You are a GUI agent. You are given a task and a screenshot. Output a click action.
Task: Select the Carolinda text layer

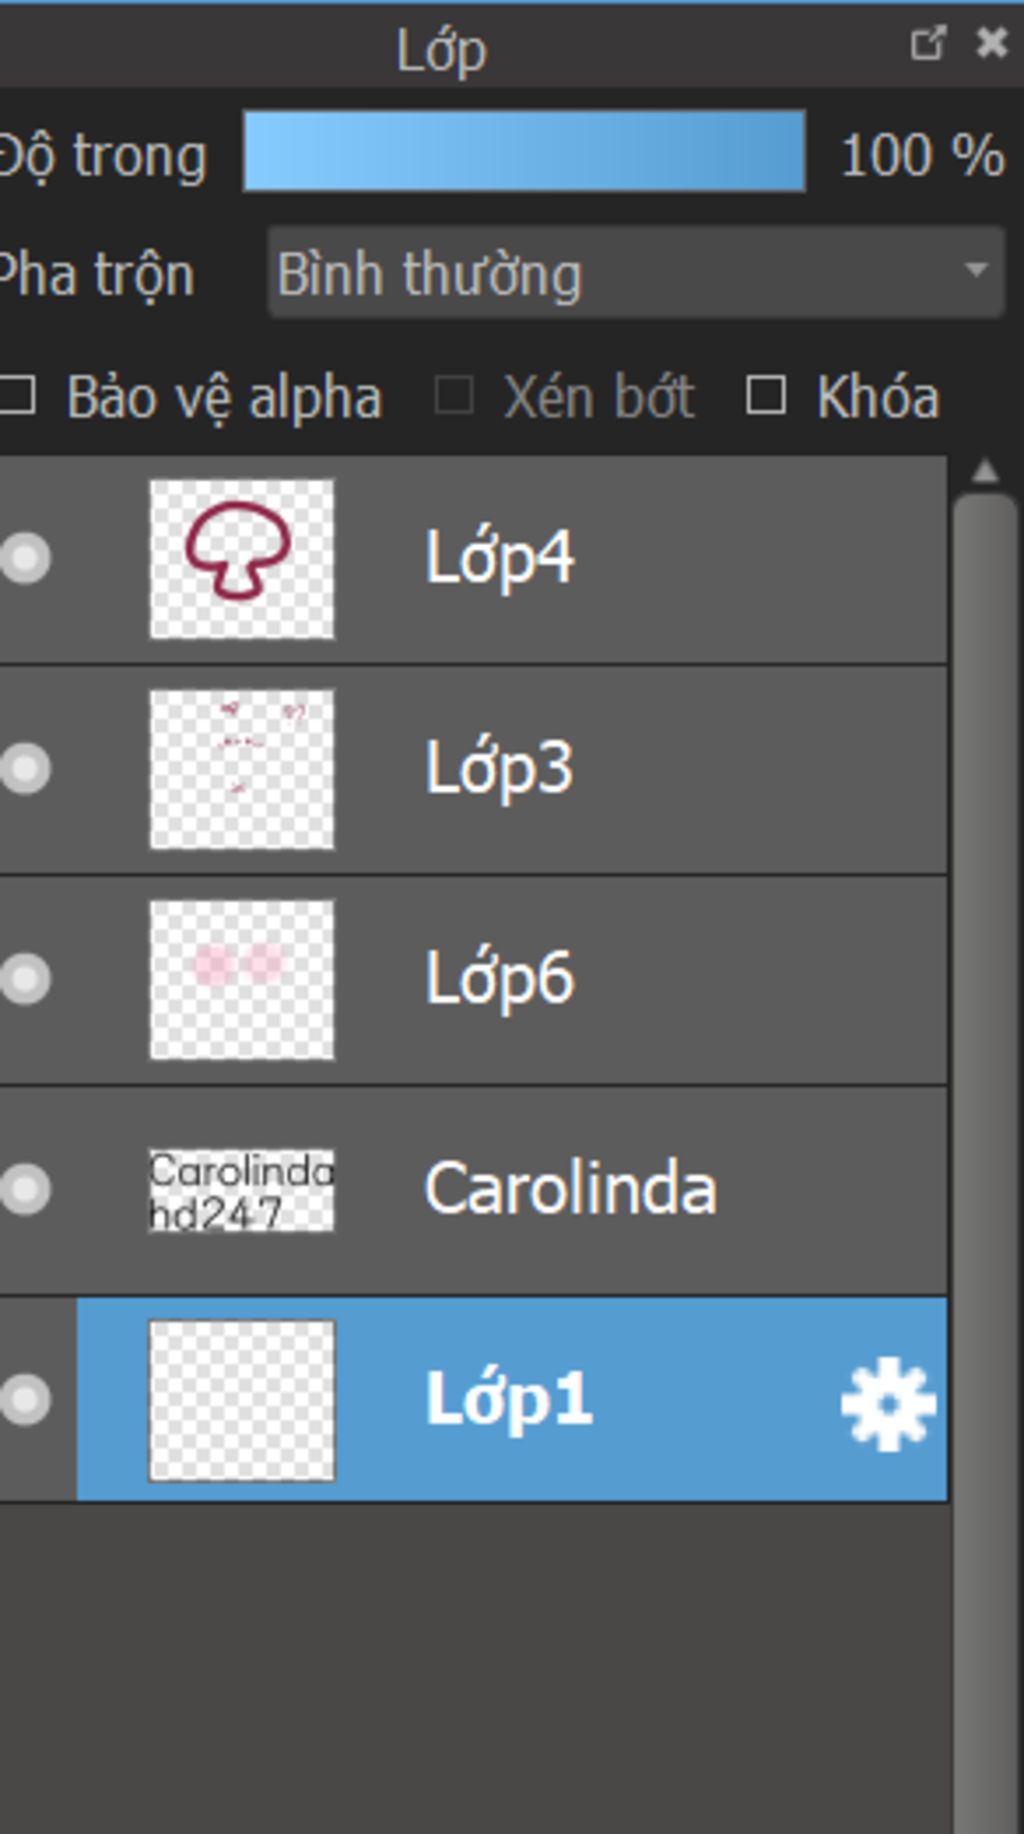click(570, 1189)
